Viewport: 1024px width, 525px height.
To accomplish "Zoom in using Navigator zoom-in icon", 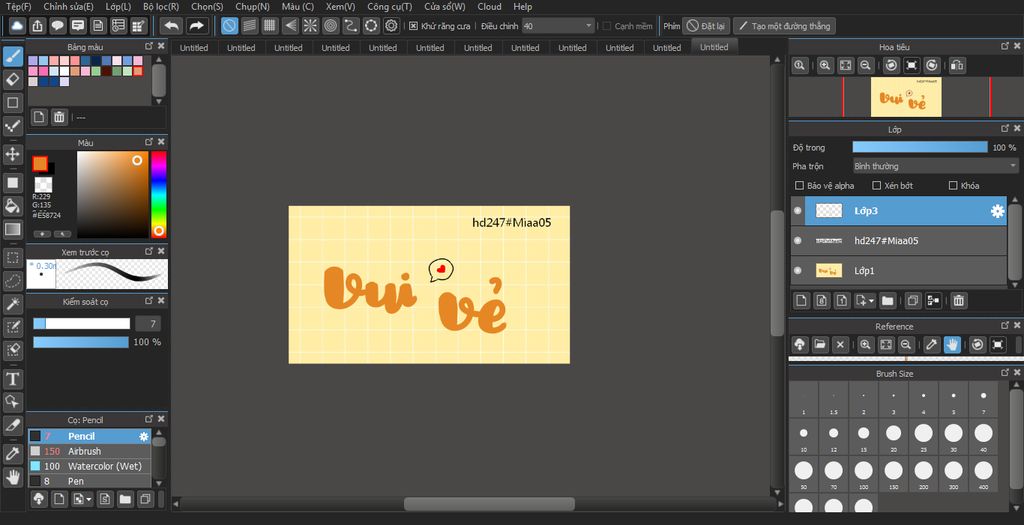I will pyautogui.click(x=825, y=65).
